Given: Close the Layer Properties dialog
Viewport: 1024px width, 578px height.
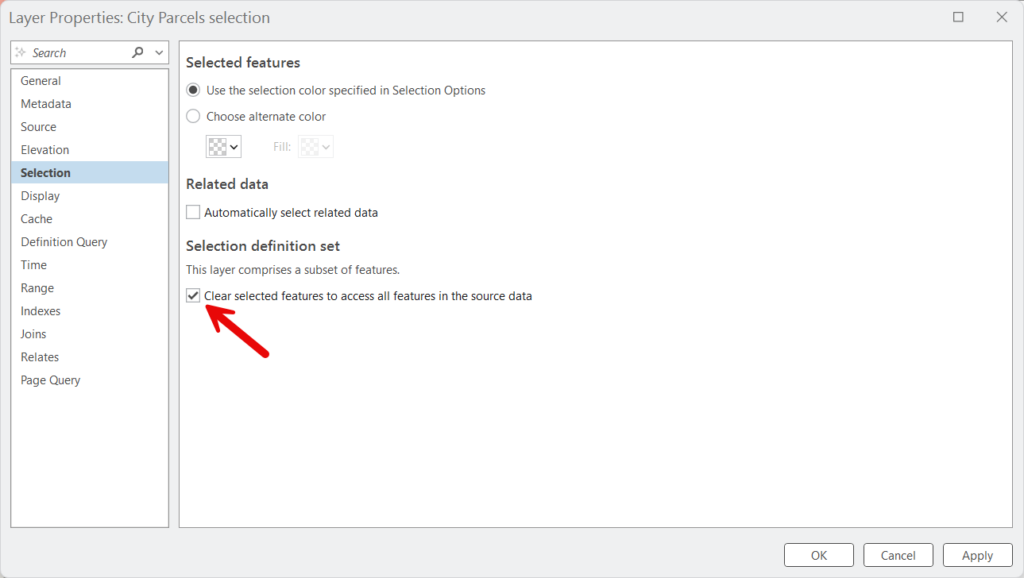Looking at the screenshot, I should 1002,17.
